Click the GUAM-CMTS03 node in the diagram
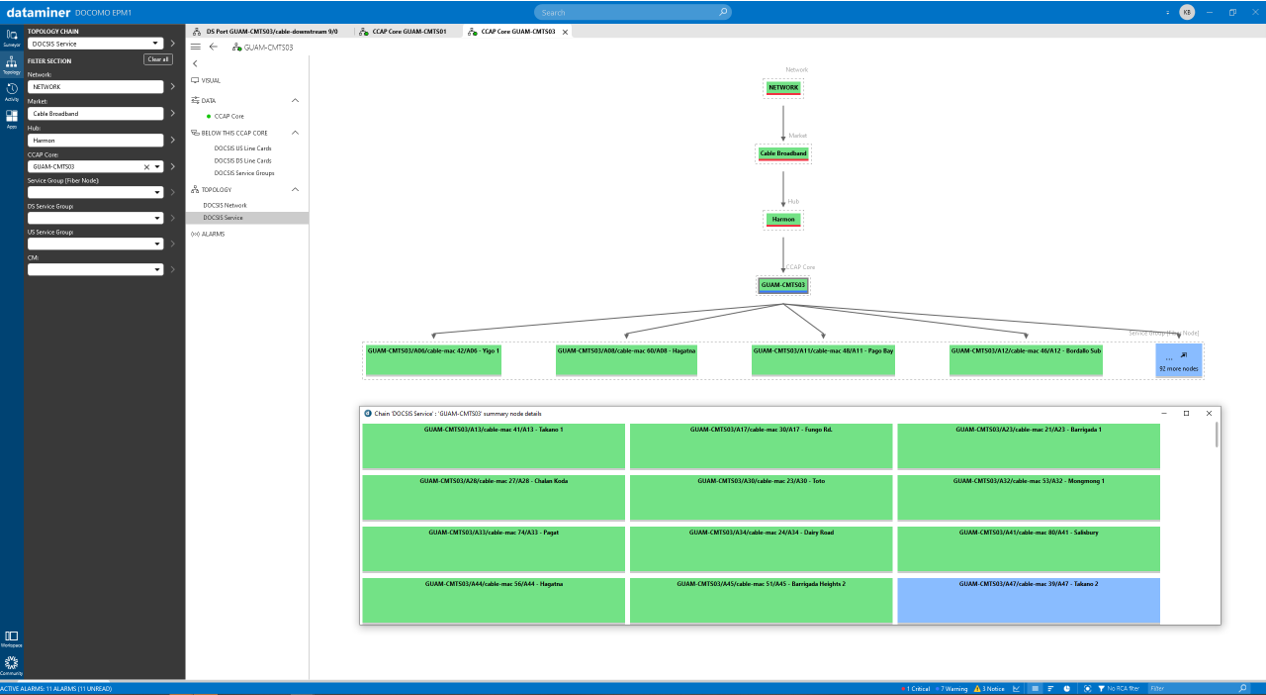 pyautogui.click(x=783, y=285)
